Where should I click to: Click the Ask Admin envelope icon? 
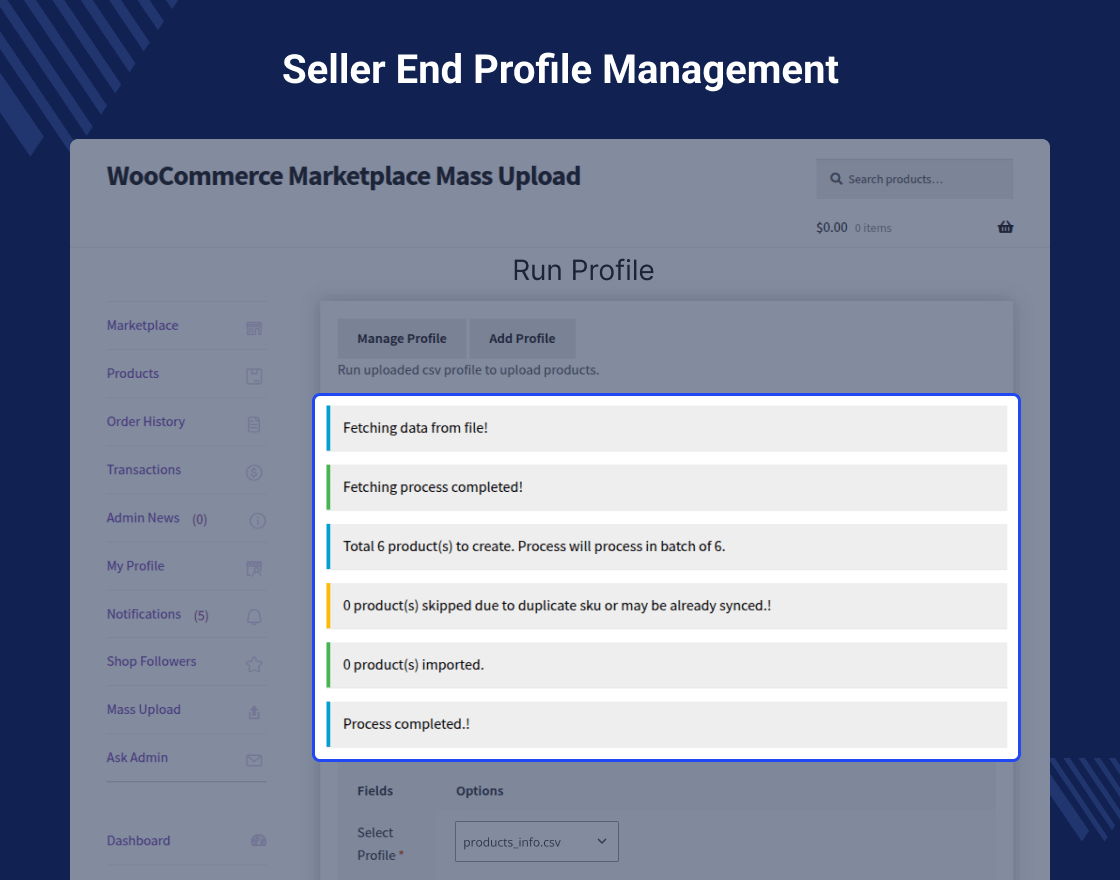coord(254,760)
